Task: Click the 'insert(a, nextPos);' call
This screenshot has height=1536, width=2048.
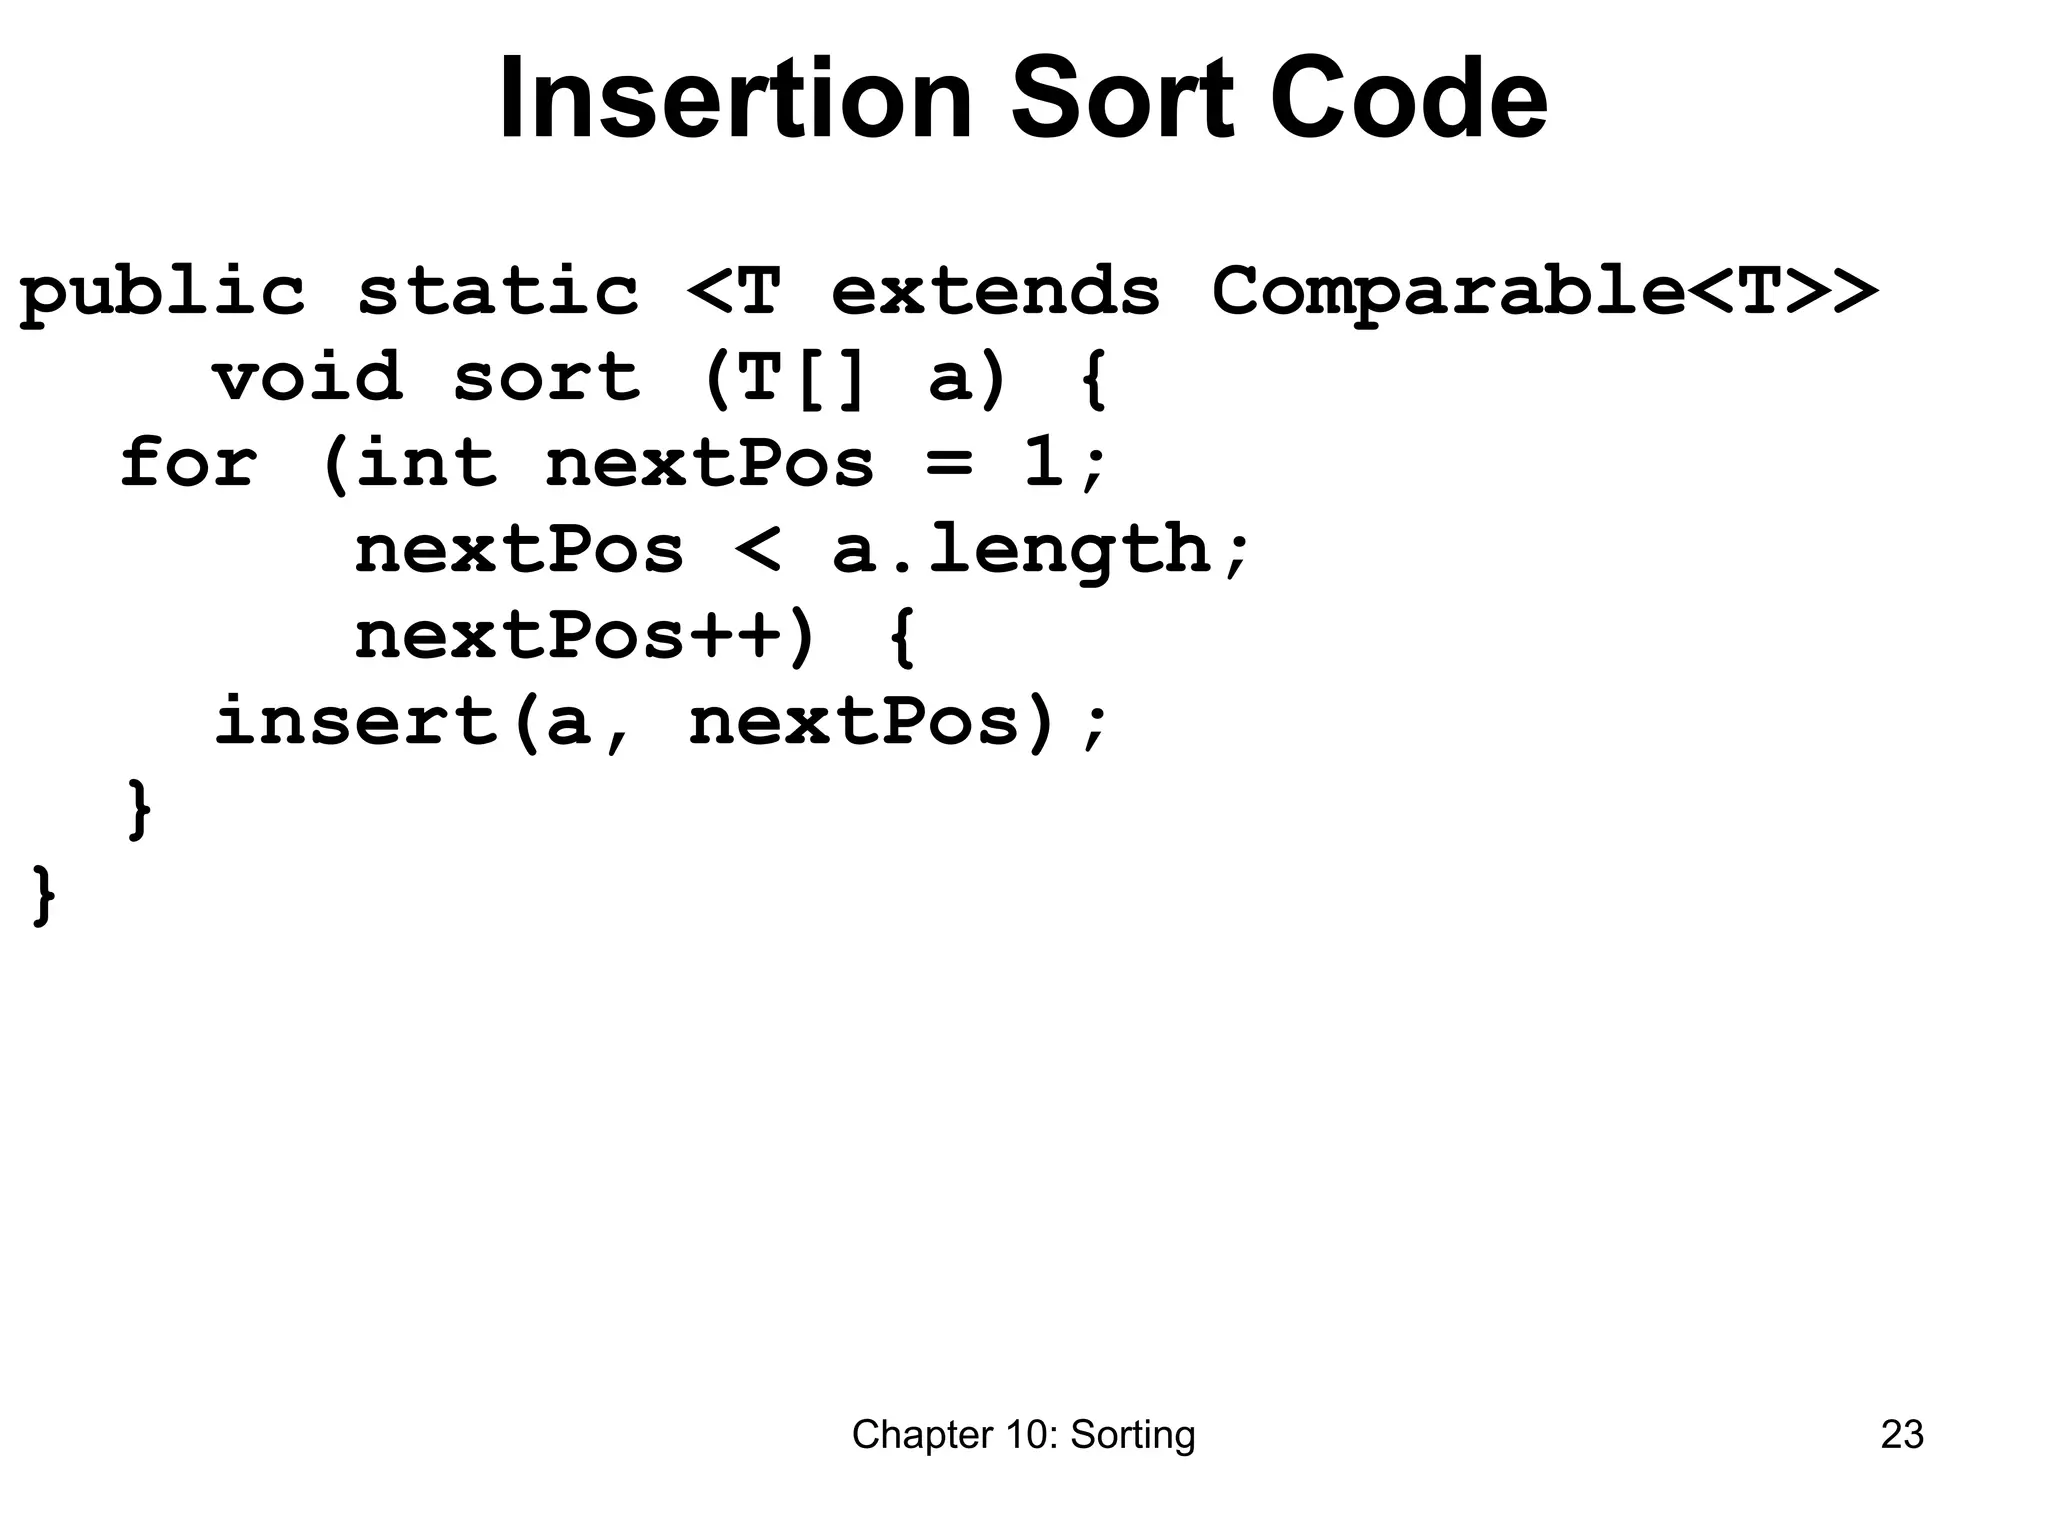Action: point(661,722)
